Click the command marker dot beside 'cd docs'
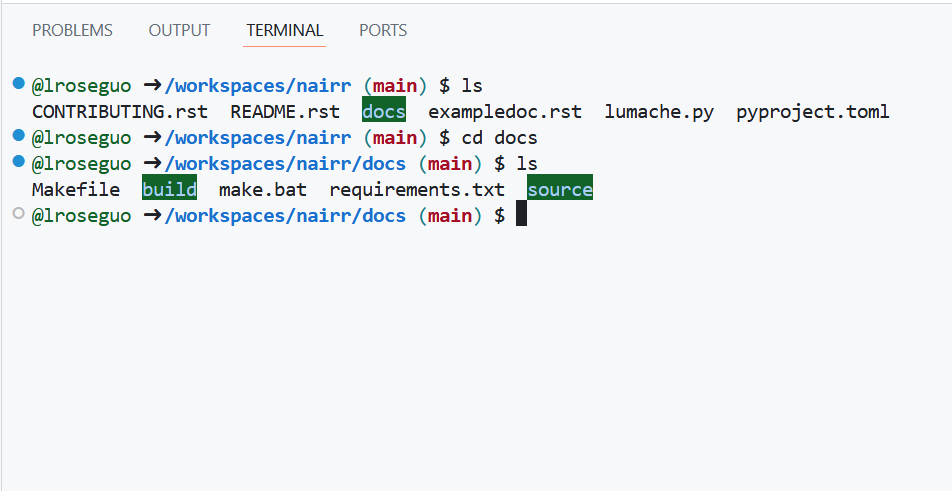This screenshot has height=491, width=952. click(x=18, y=135)
